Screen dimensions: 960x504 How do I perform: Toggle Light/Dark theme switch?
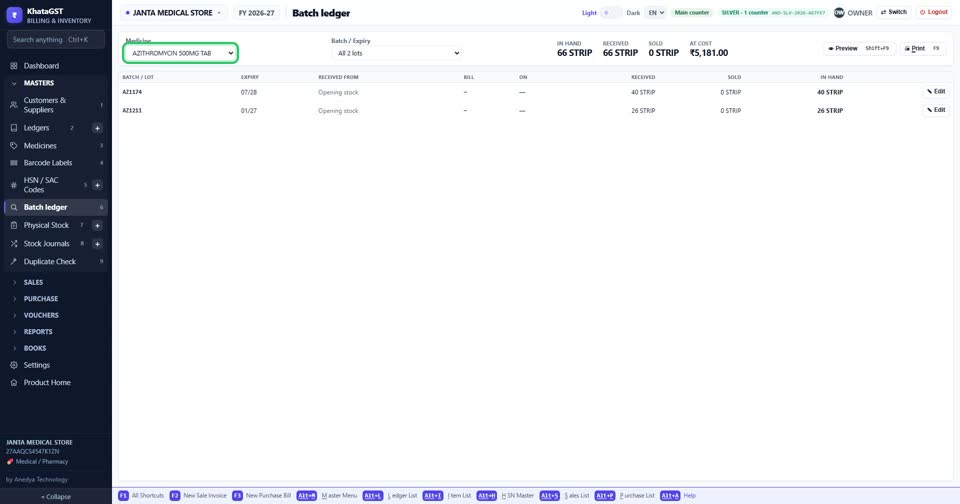pos(610,13)
